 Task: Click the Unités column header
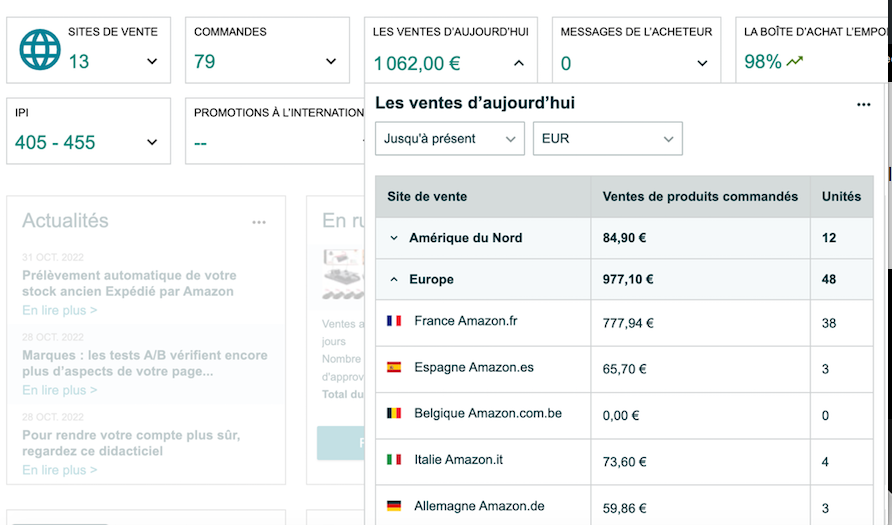[x=841, y=197]
